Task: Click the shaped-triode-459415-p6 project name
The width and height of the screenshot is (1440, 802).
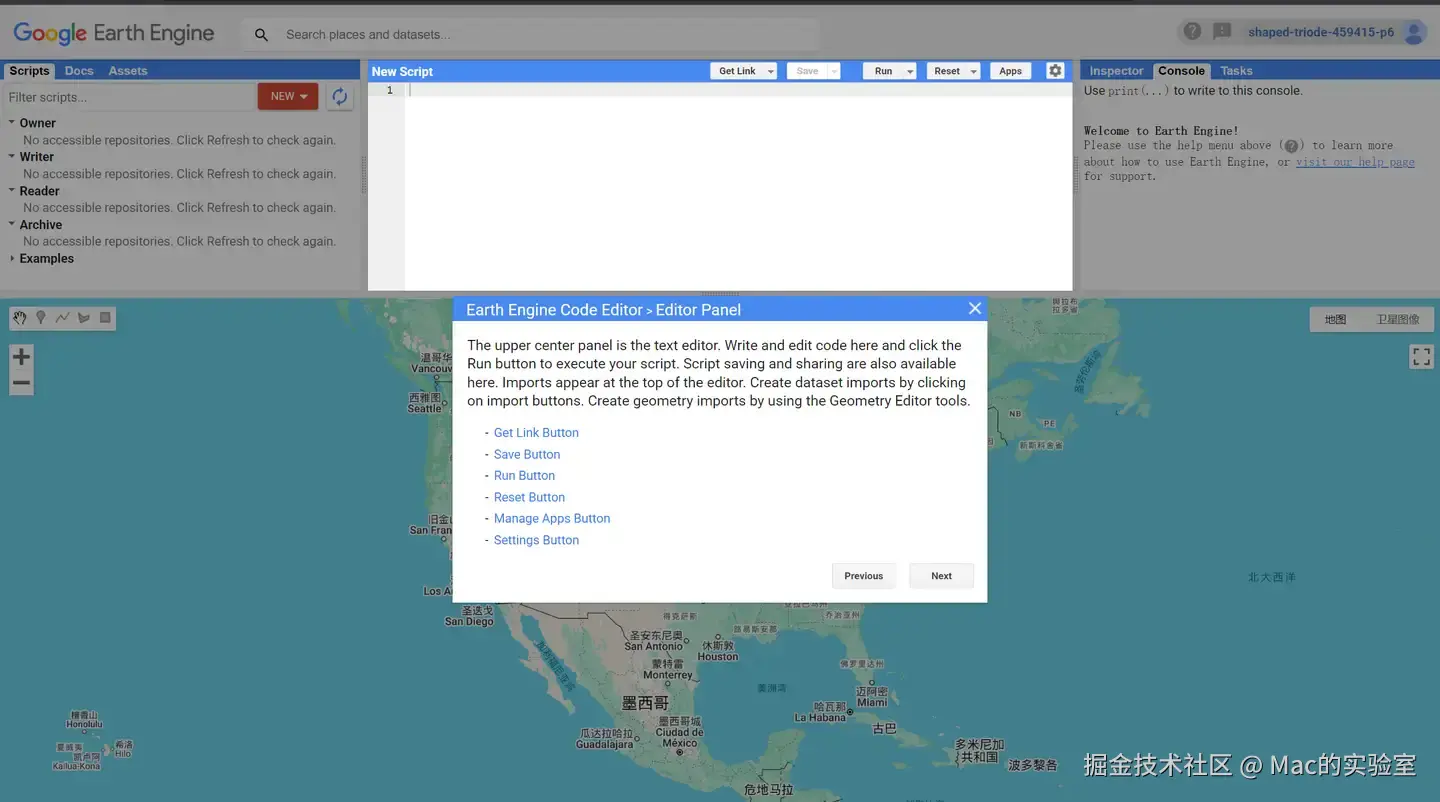Action: (x=1321, y=32)
